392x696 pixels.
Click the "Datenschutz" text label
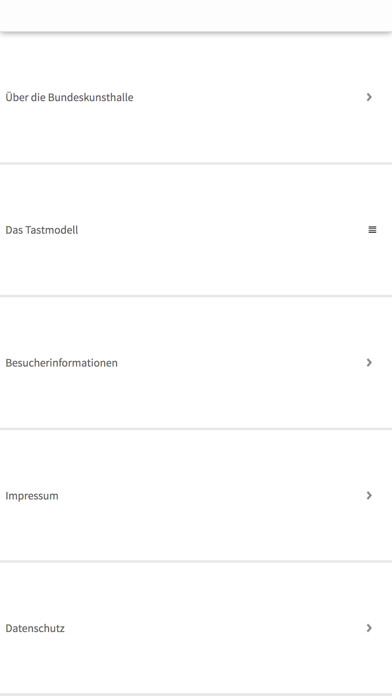tap(35, 628)
